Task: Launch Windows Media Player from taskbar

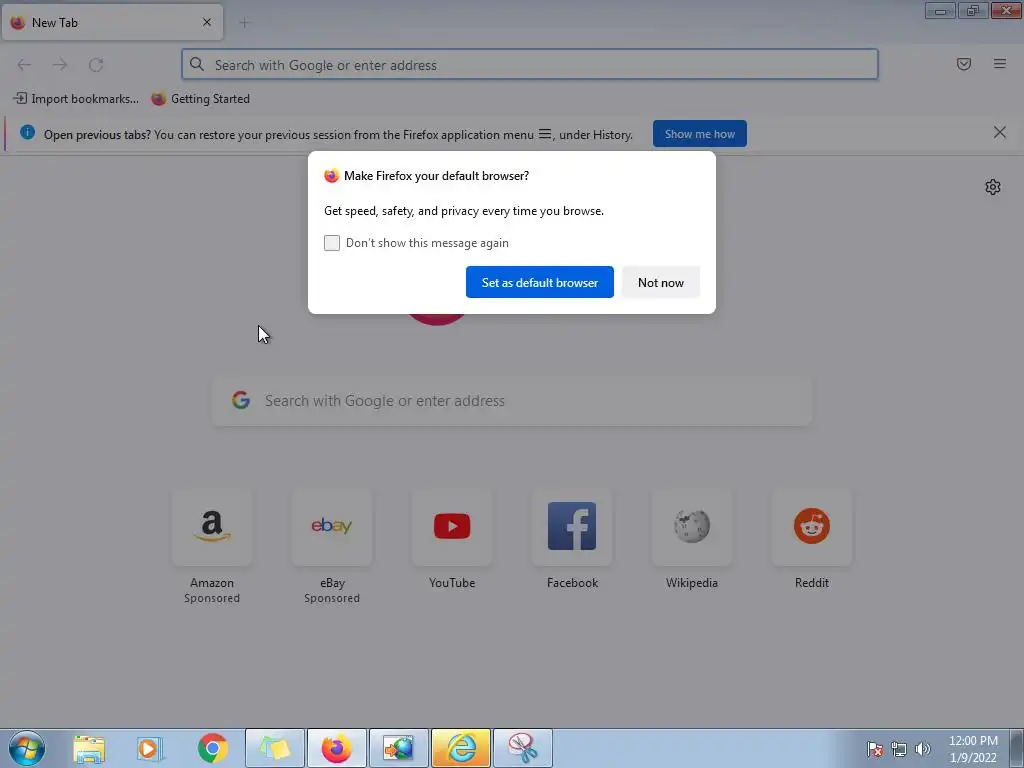Action: click(150, 748)
